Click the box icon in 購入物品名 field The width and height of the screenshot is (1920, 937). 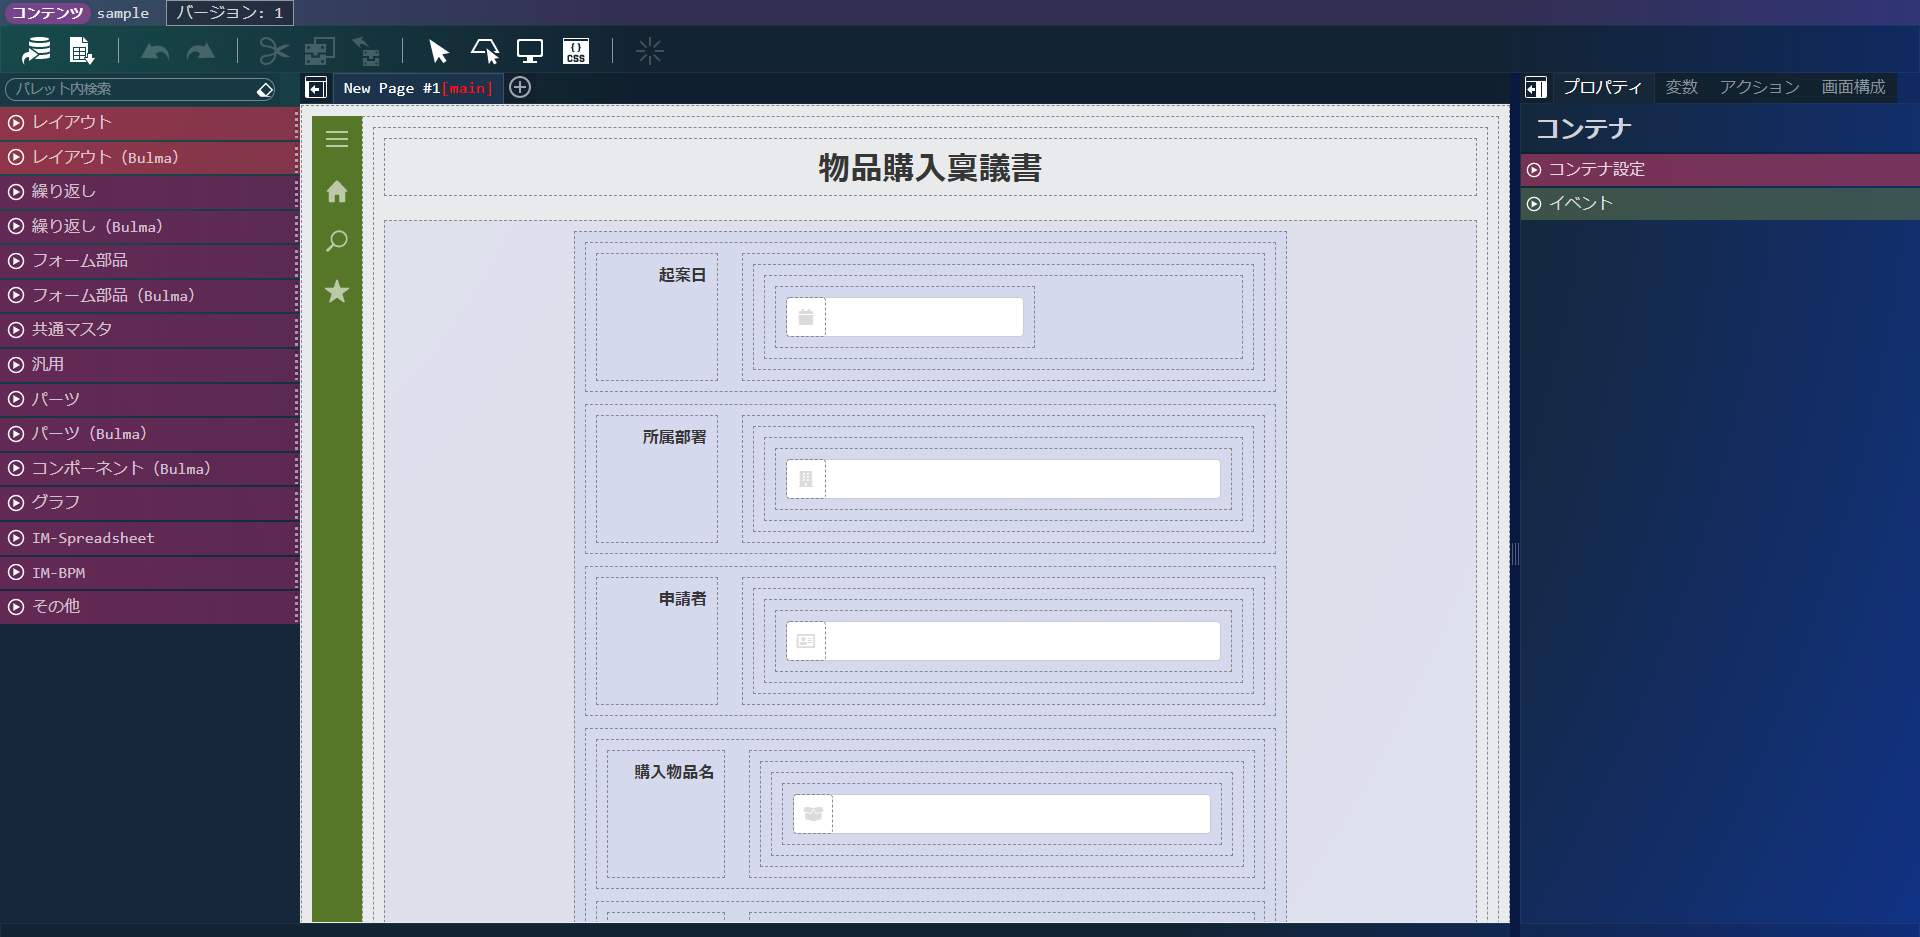pos(813,814)
